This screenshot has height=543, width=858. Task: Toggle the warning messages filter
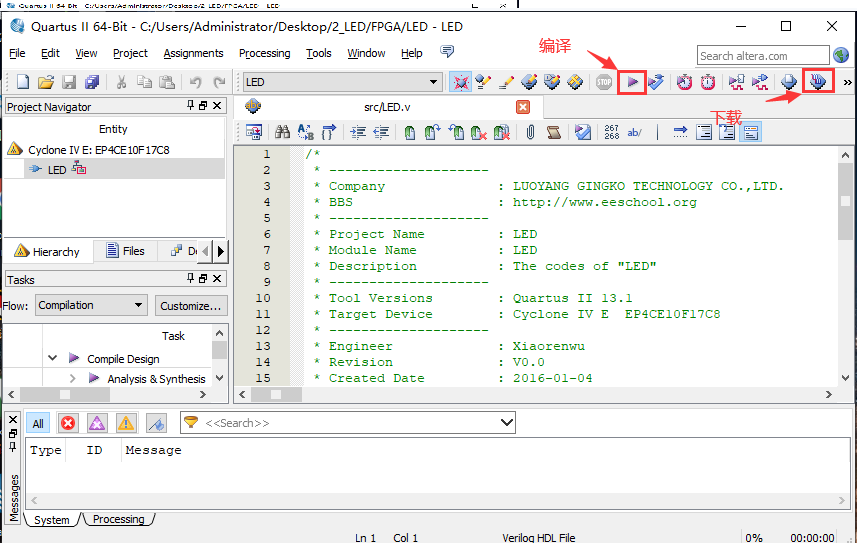click(x=126, y=423)
